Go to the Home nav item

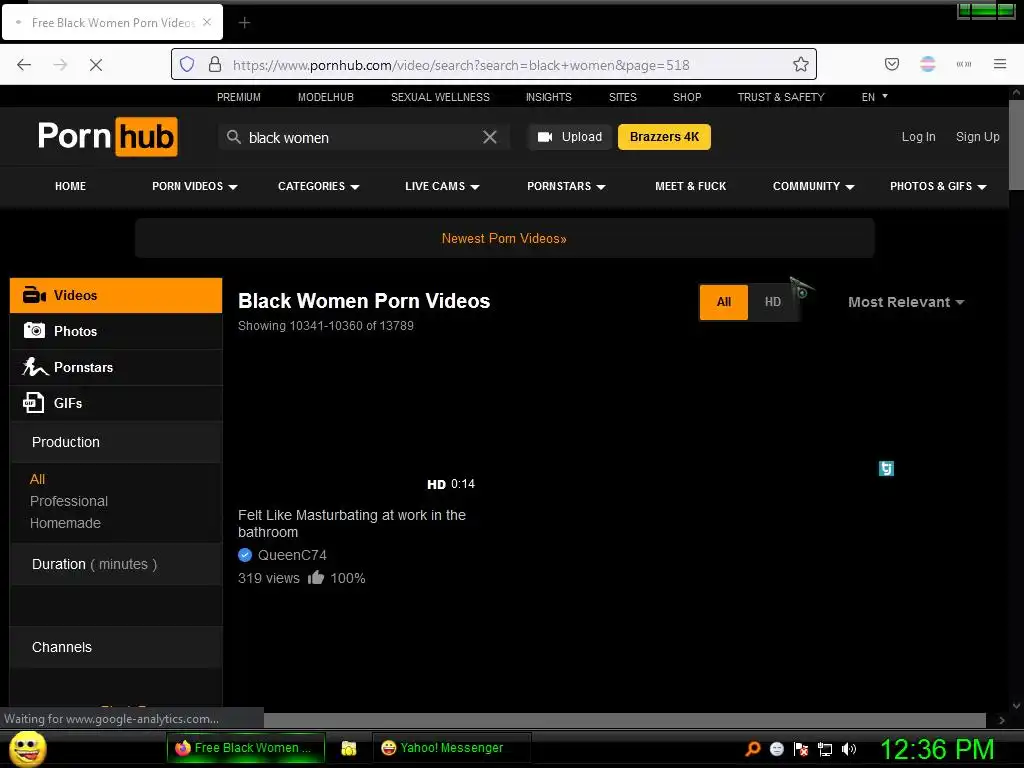coord(71,186)
